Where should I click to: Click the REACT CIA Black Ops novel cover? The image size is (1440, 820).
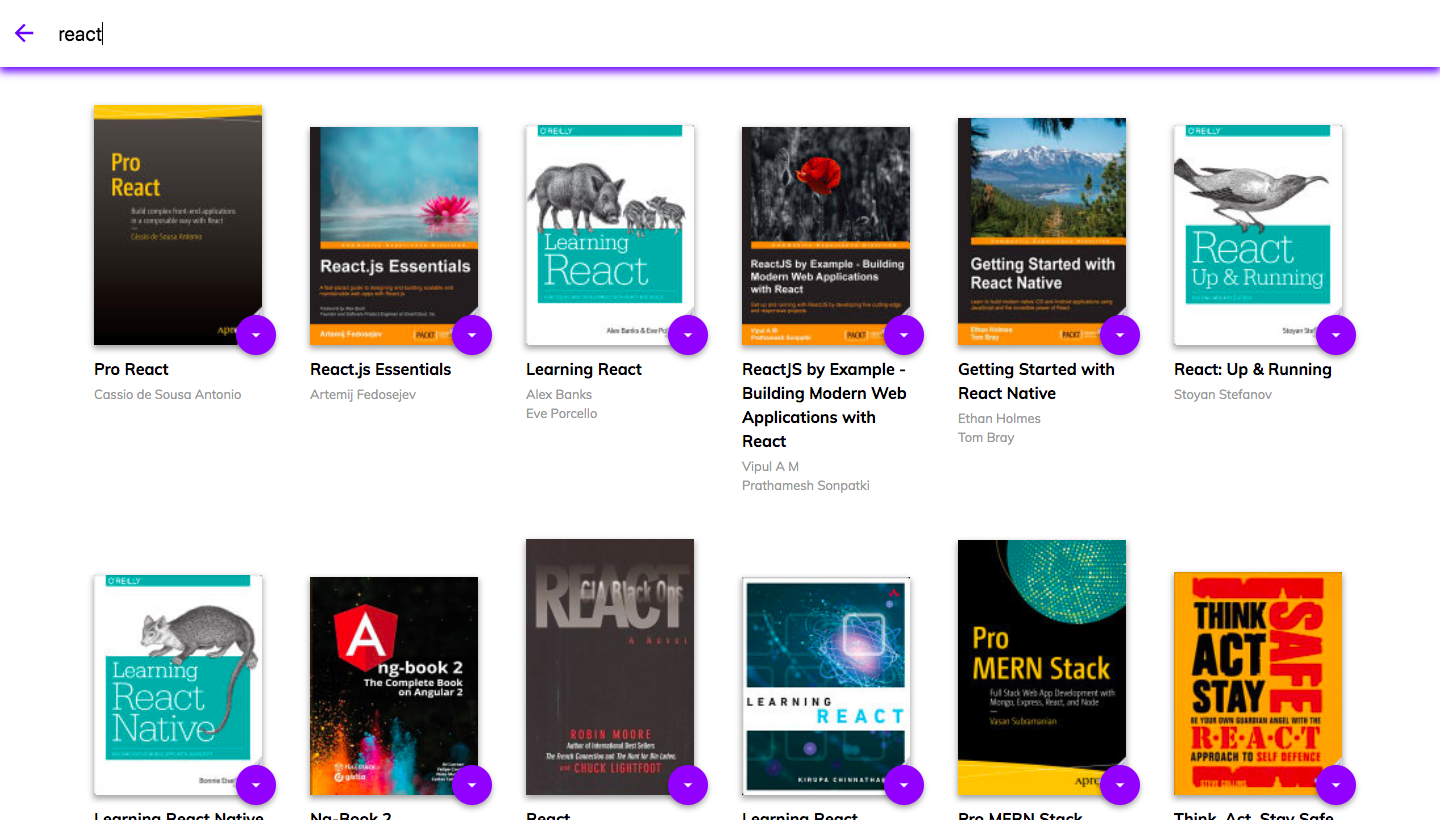pyautogui.click(x=610, y=667)
